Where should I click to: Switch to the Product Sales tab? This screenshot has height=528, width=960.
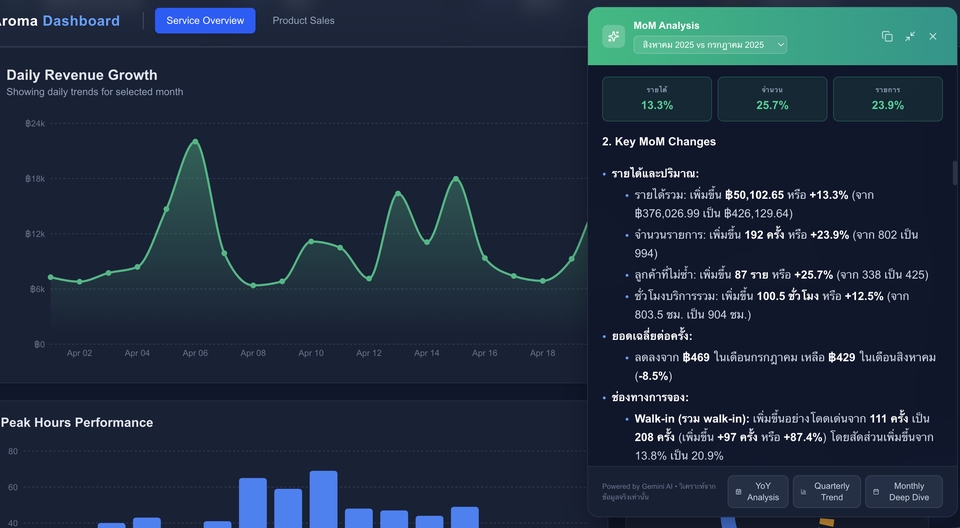(304, 21)
